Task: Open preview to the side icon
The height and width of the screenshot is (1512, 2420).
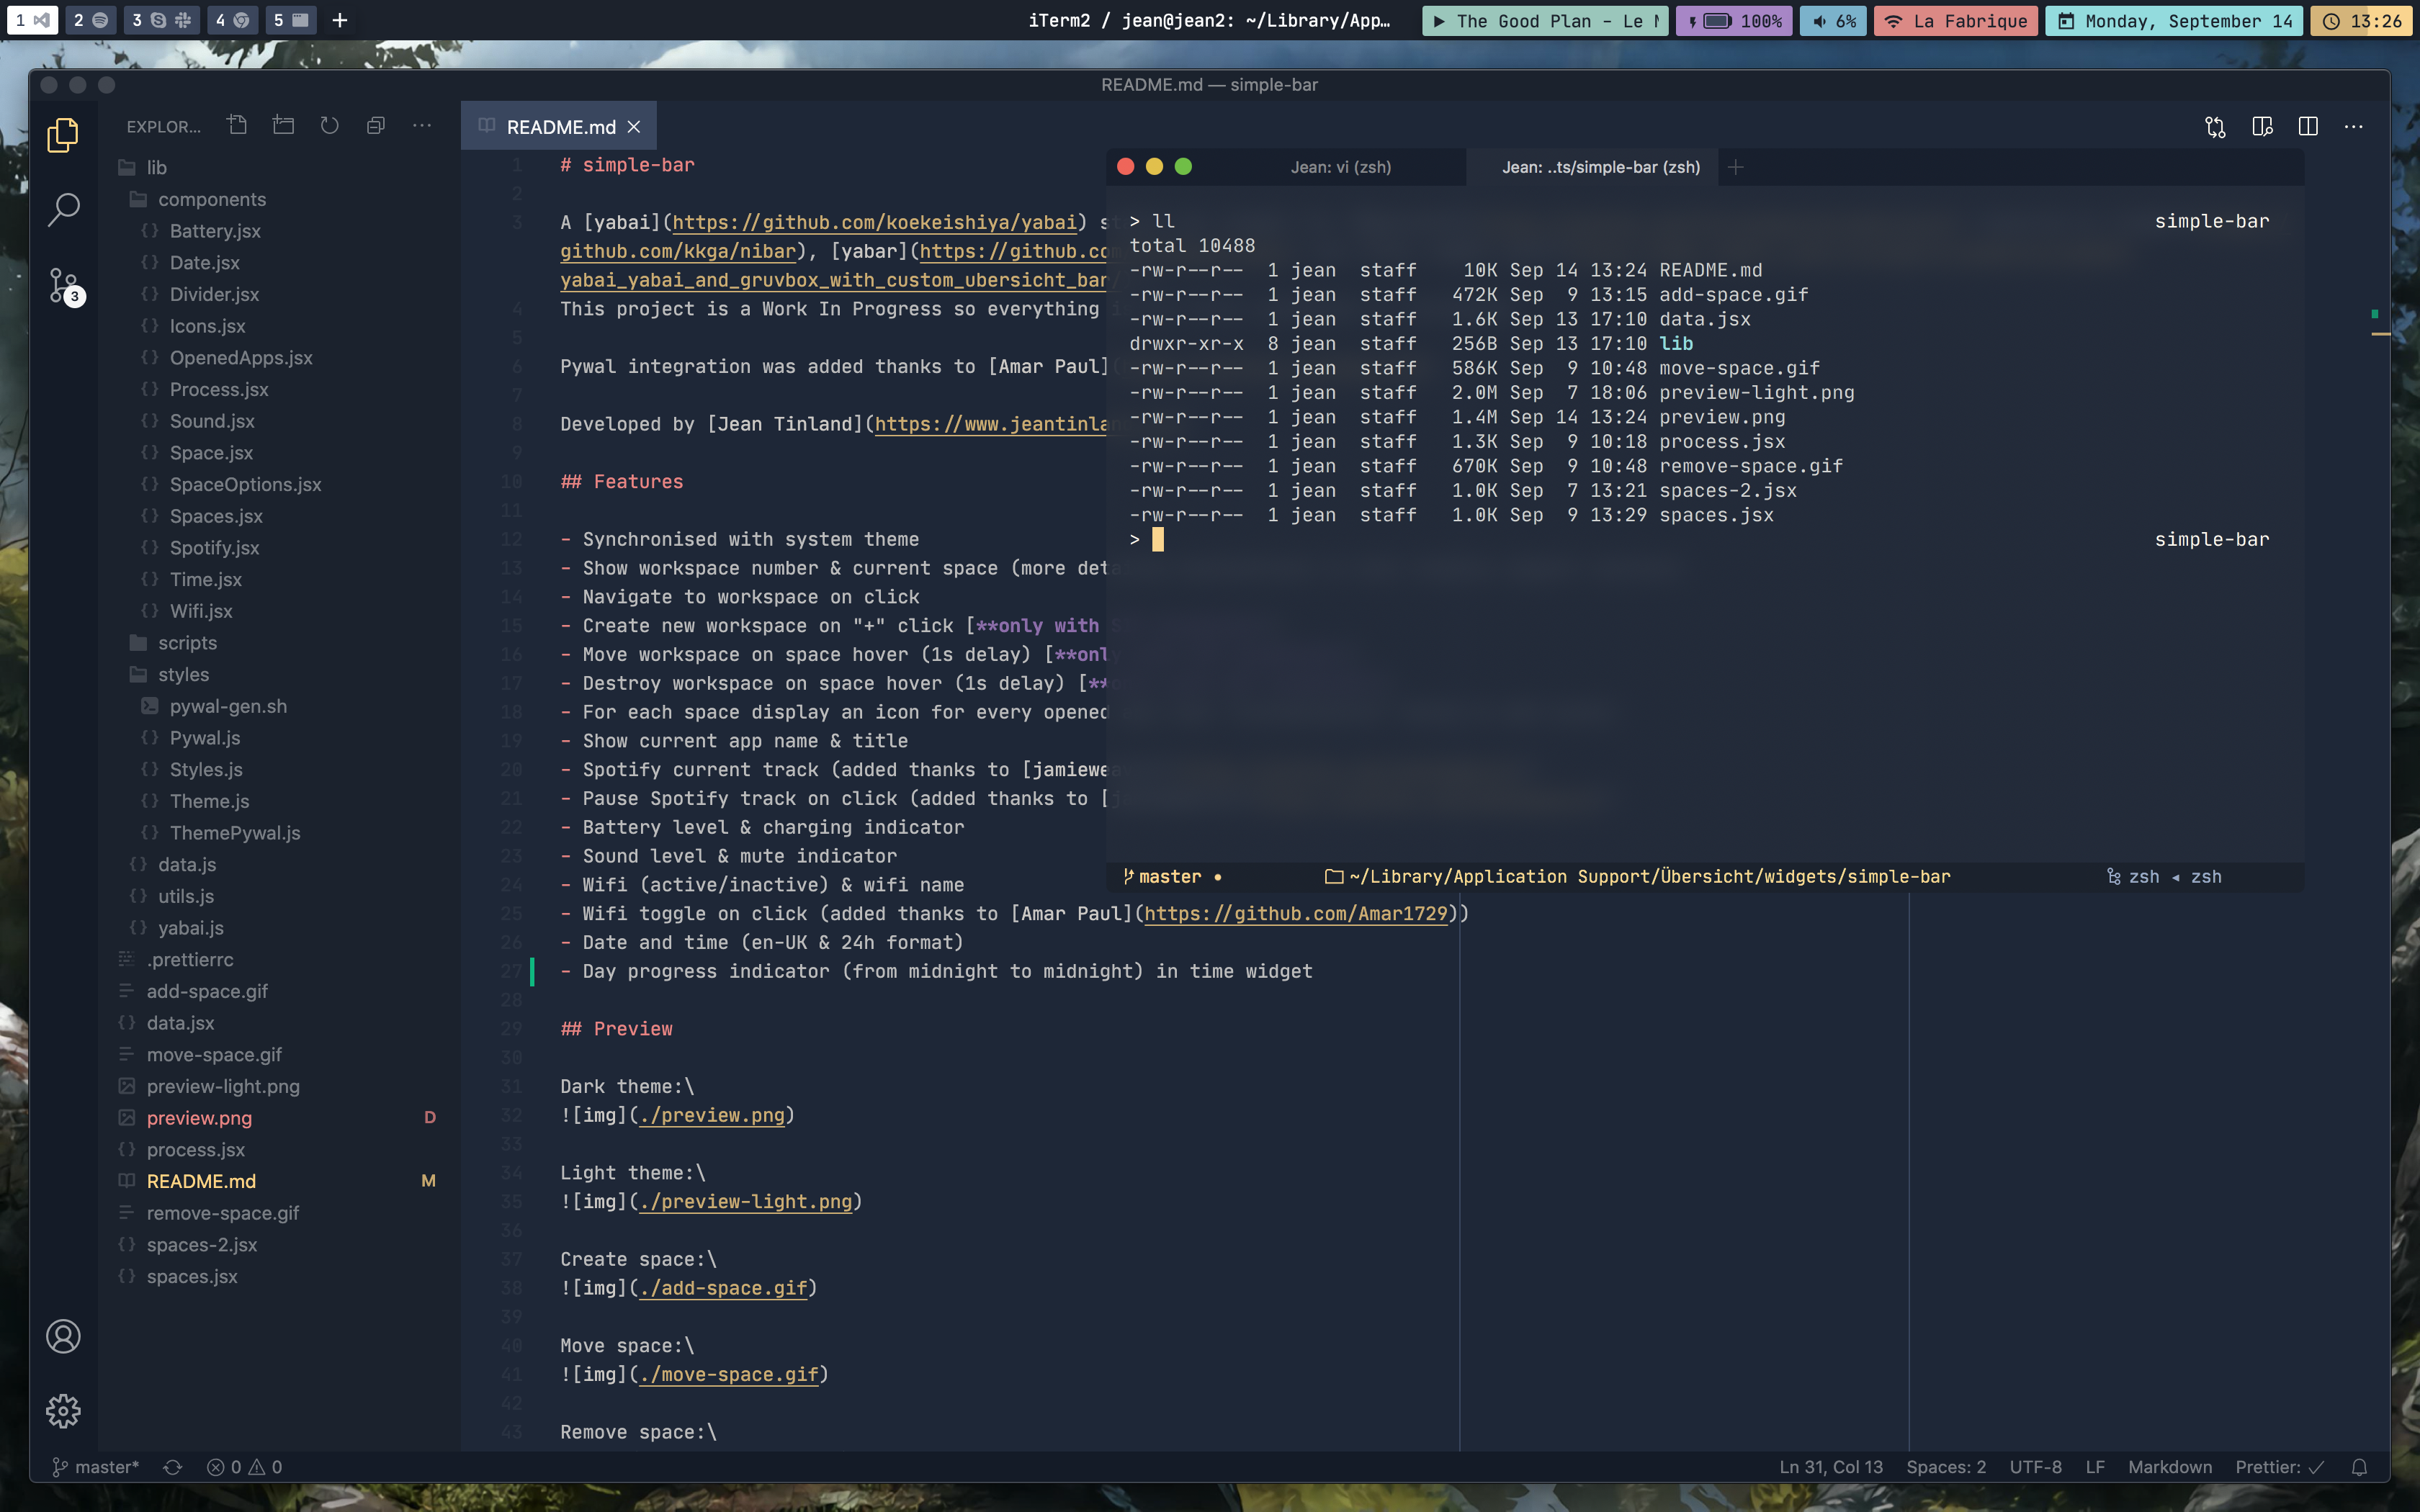Action: click(2262, 126)
